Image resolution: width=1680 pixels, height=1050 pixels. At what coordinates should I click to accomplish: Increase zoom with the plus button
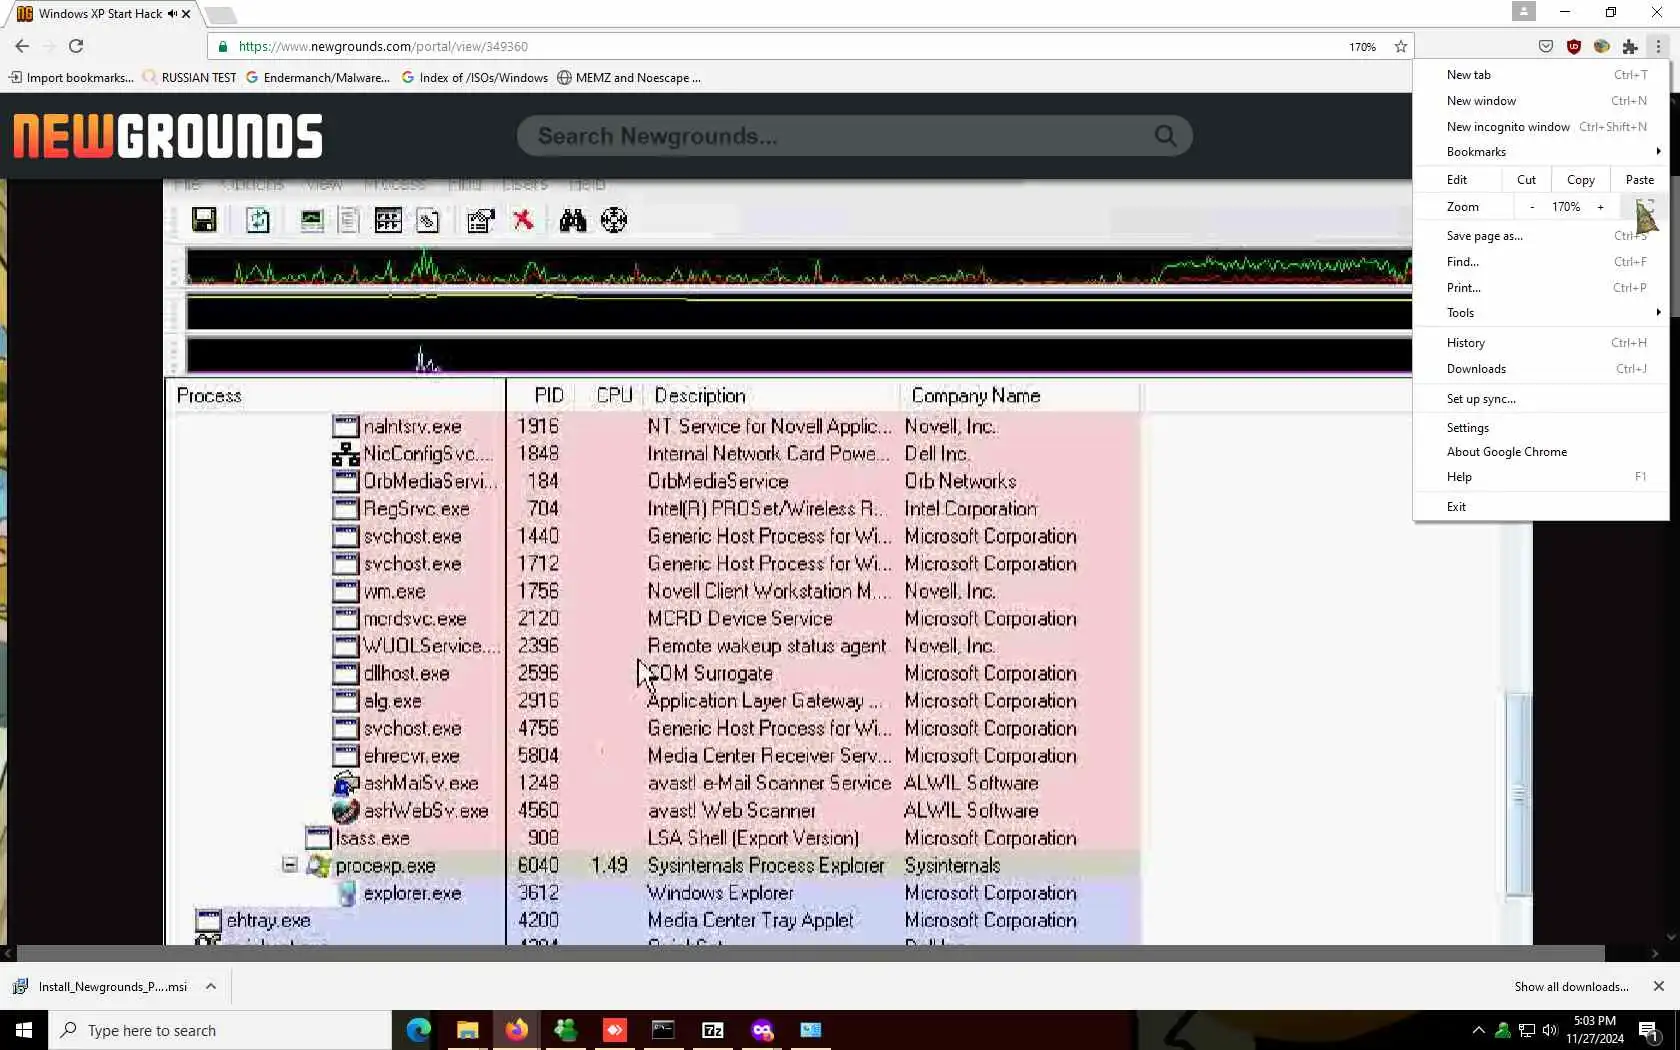1600,207
